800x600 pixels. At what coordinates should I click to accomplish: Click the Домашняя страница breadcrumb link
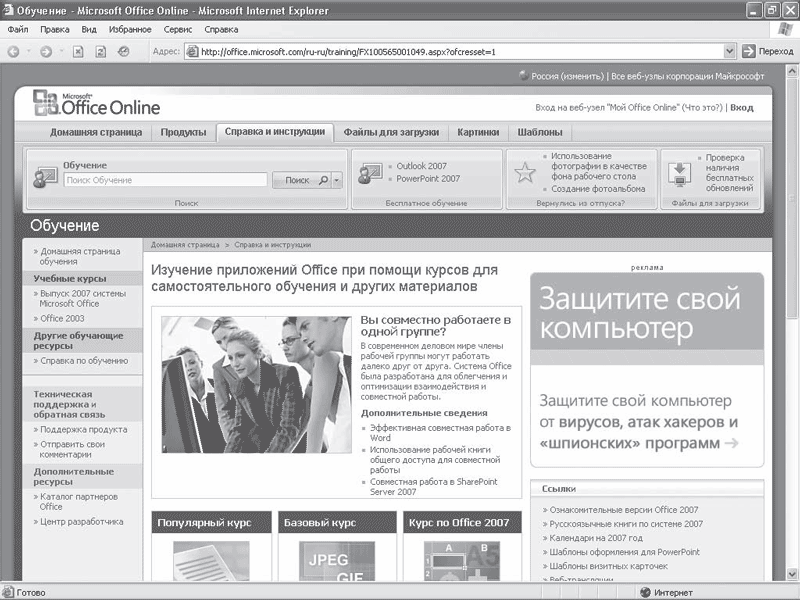tap(185, 245)
